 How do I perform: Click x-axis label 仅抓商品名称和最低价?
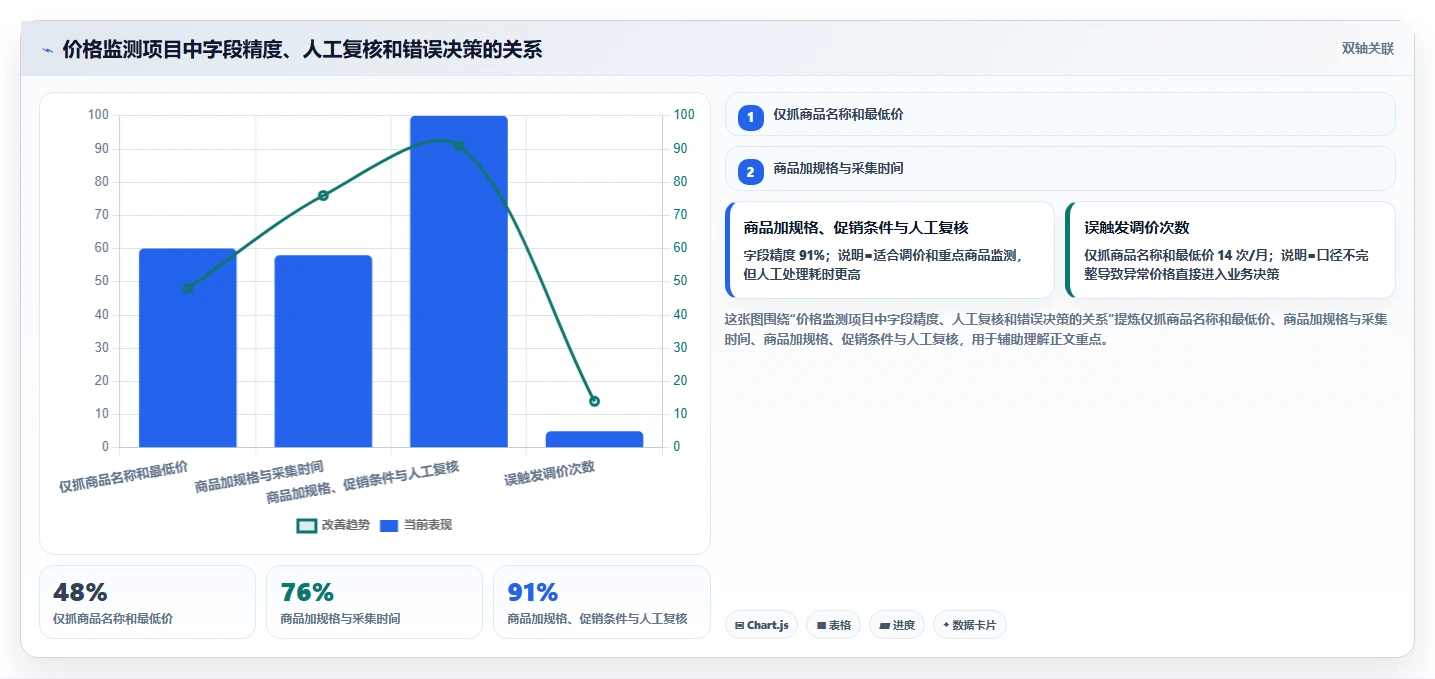[123, 477]
